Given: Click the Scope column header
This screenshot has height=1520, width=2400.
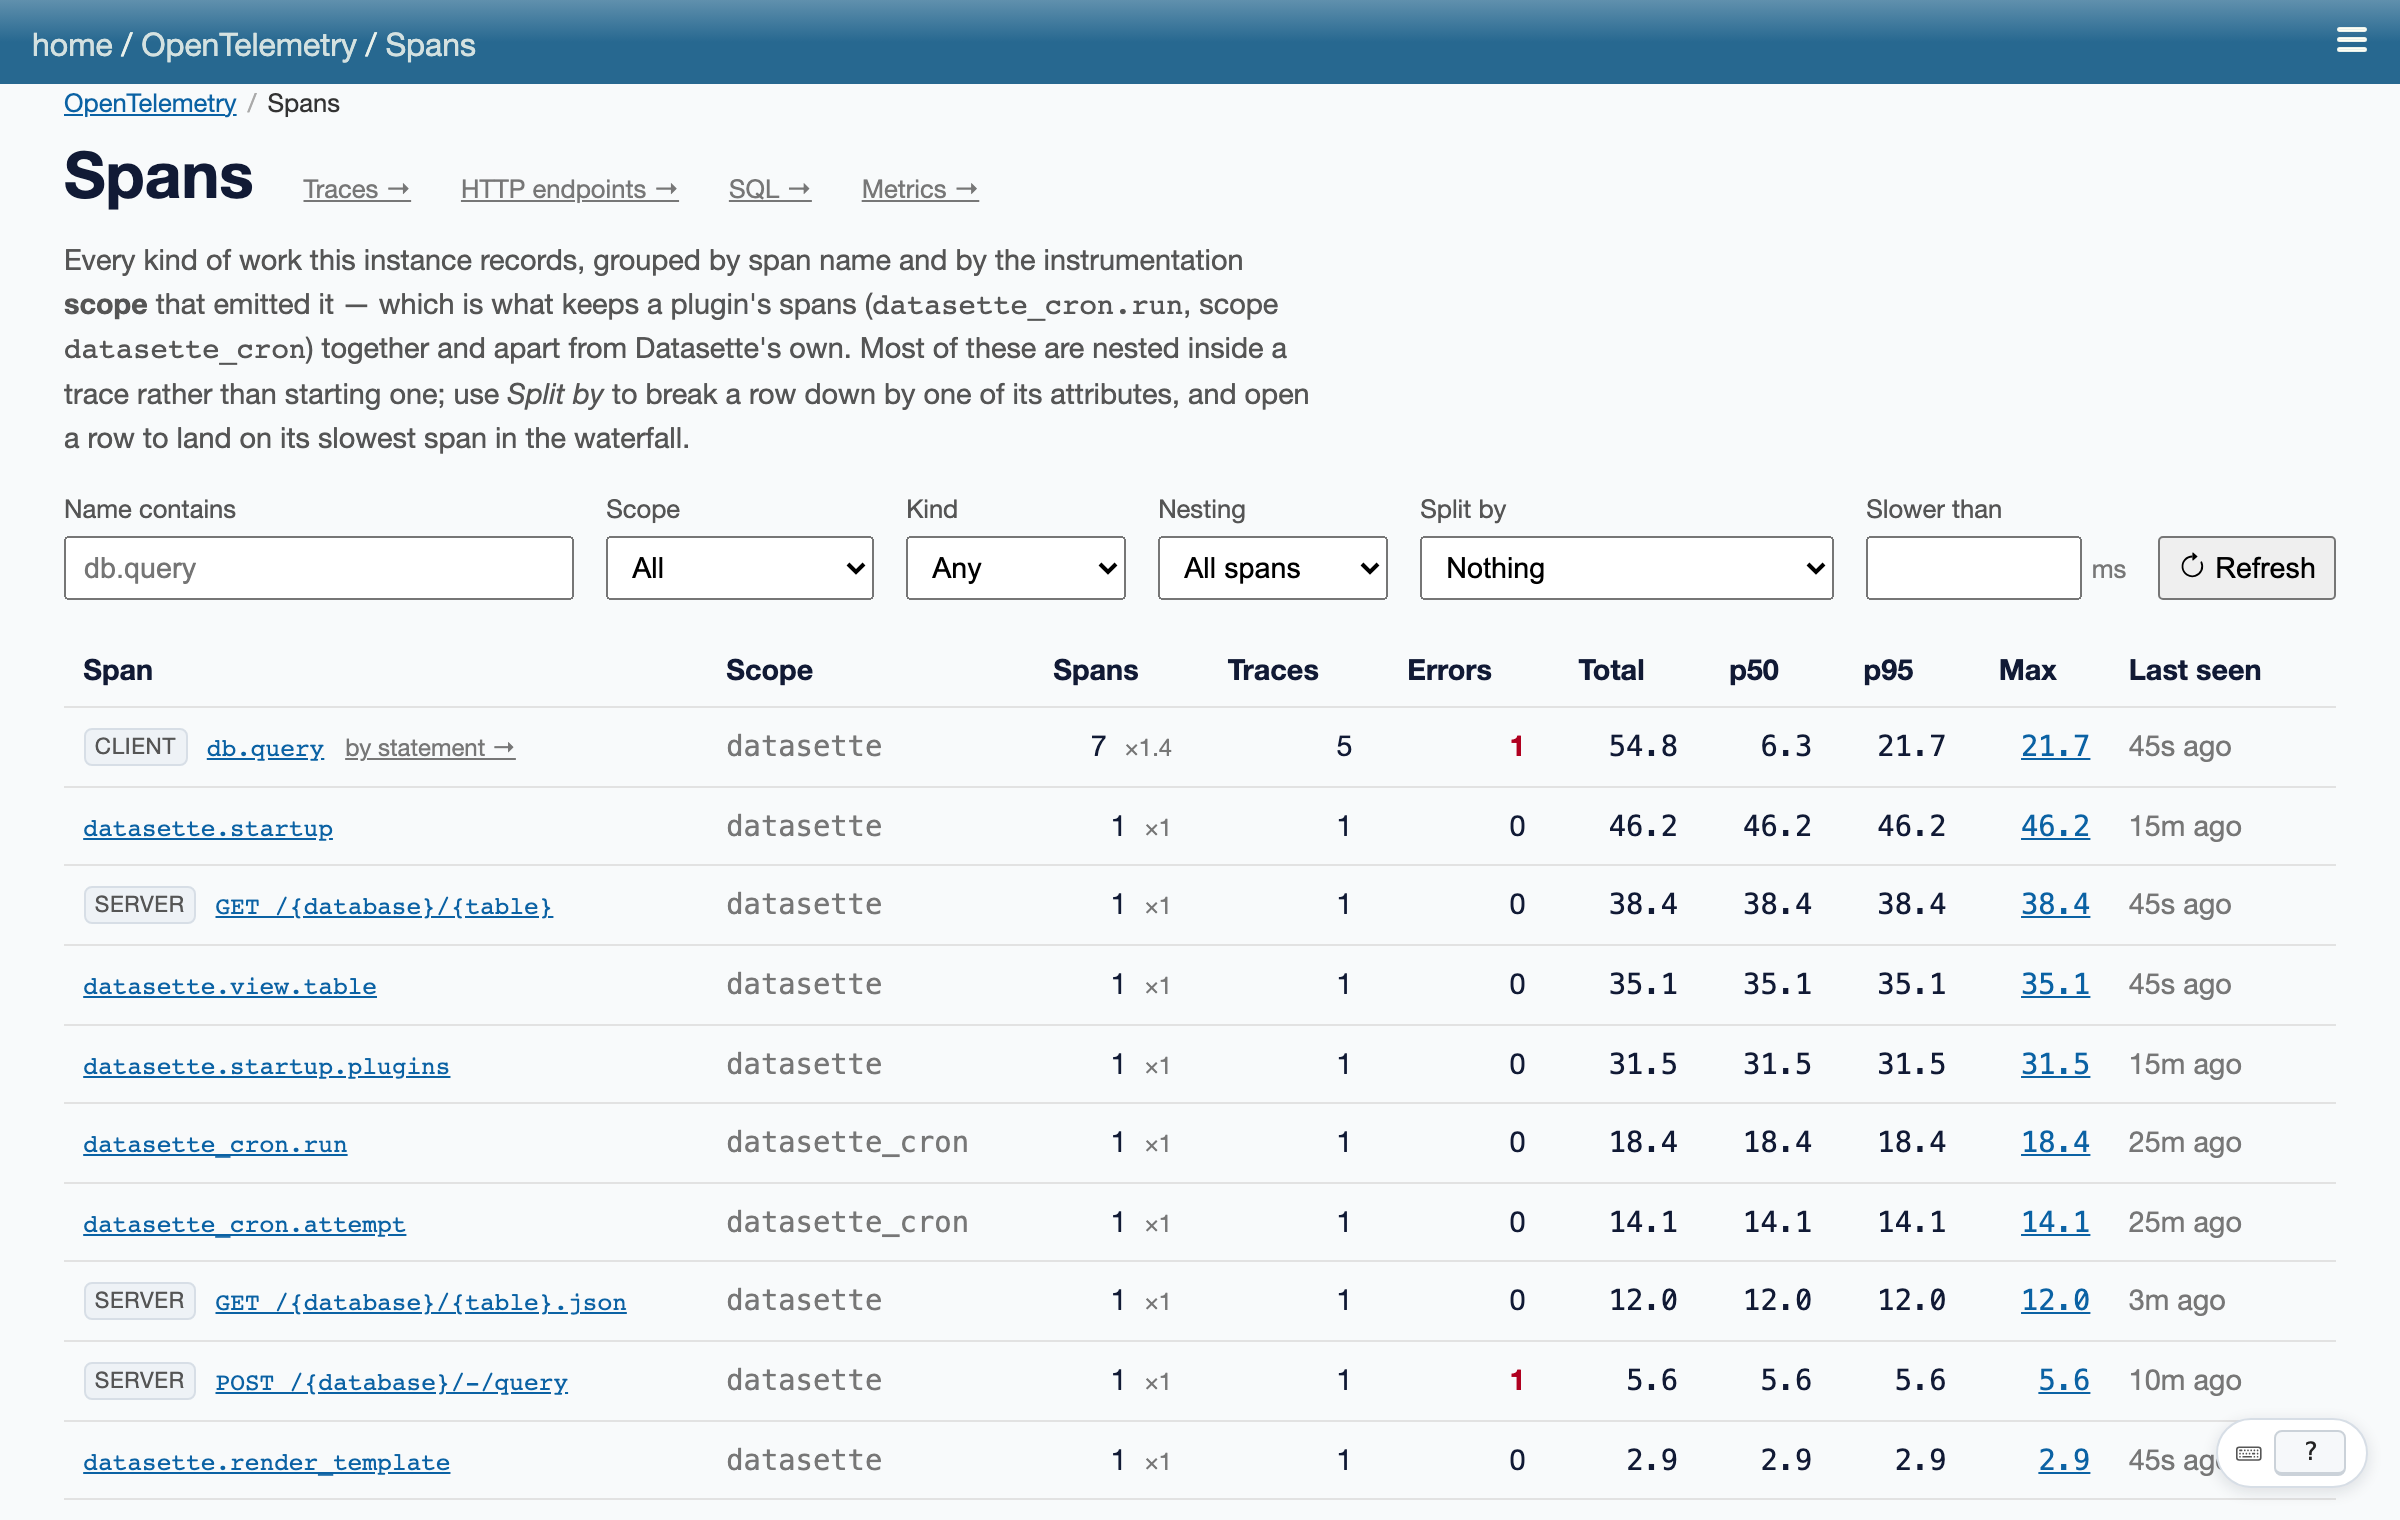Looking at the screenshot, I should pyautogui.click(x=769, y=670).
